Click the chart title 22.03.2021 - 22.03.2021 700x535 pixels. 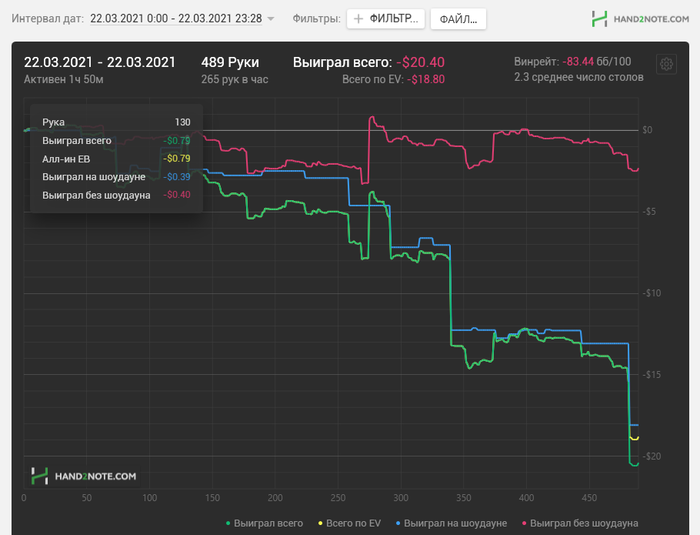(100, 62)
